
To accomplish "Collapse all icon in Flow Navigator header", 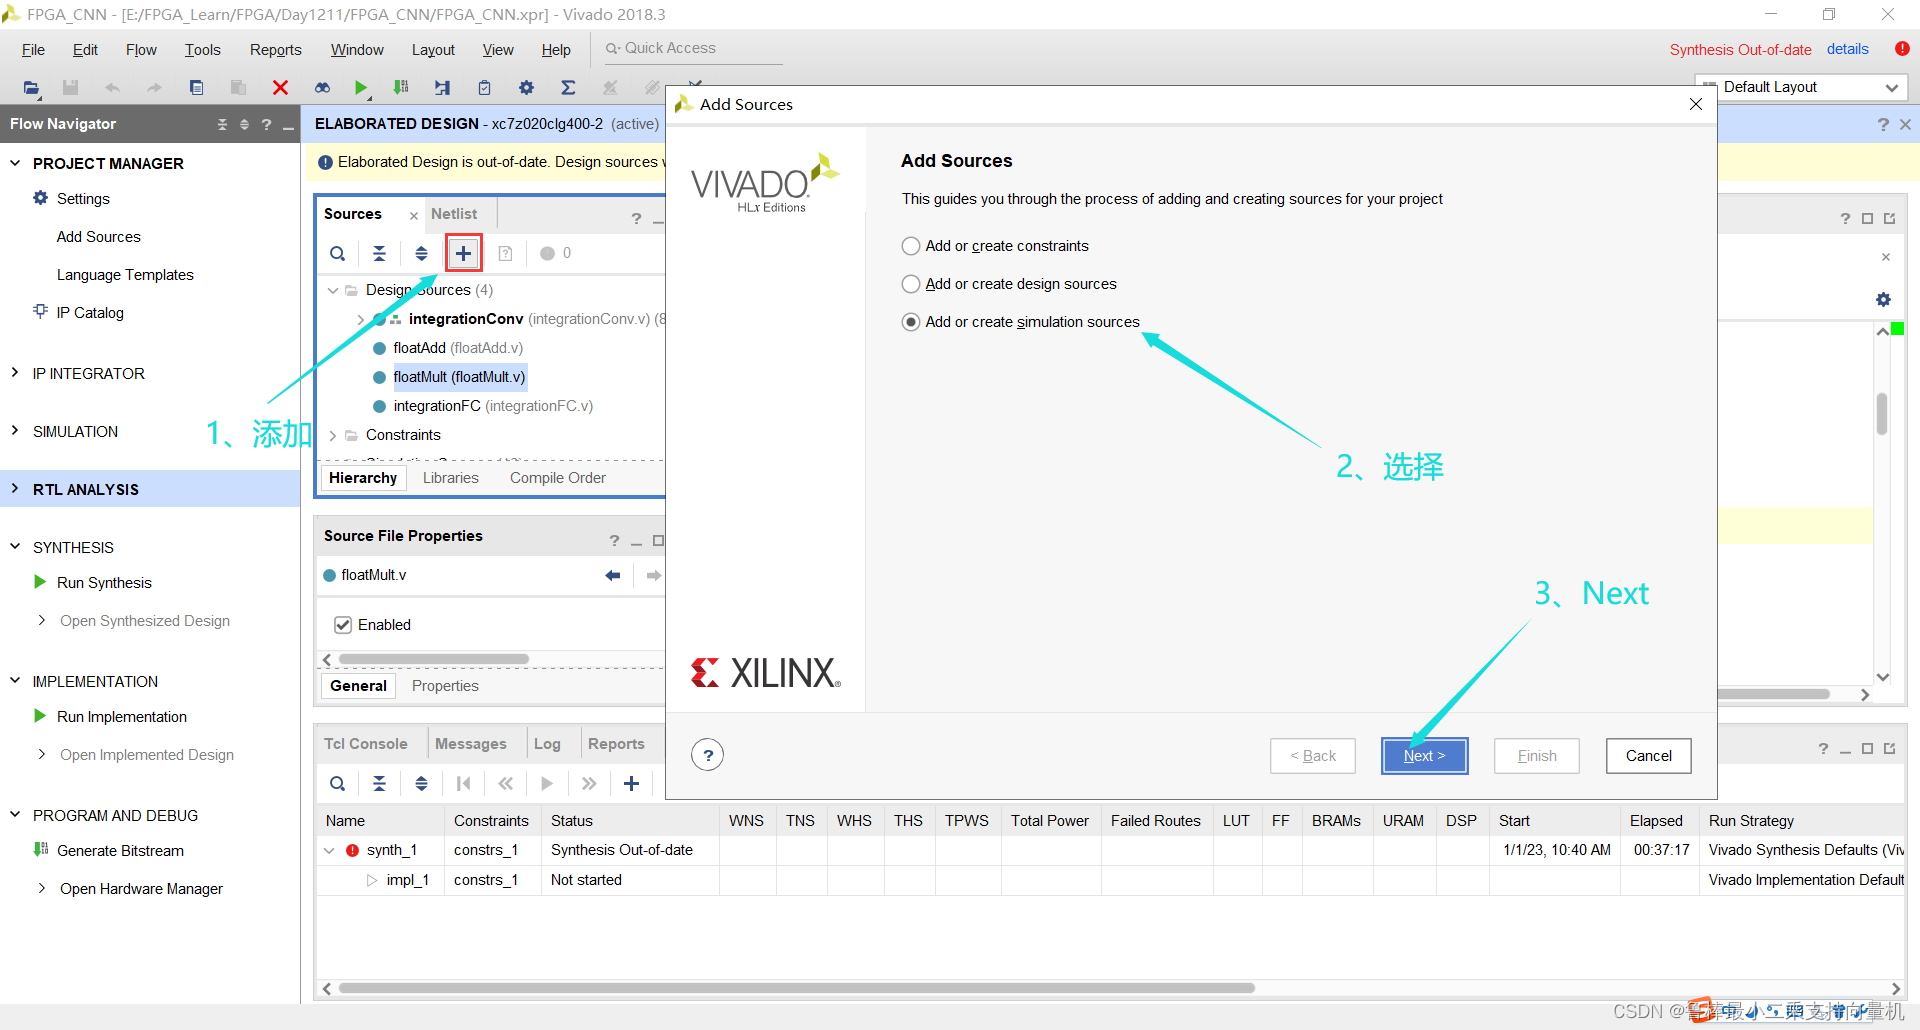I will 222,124.
